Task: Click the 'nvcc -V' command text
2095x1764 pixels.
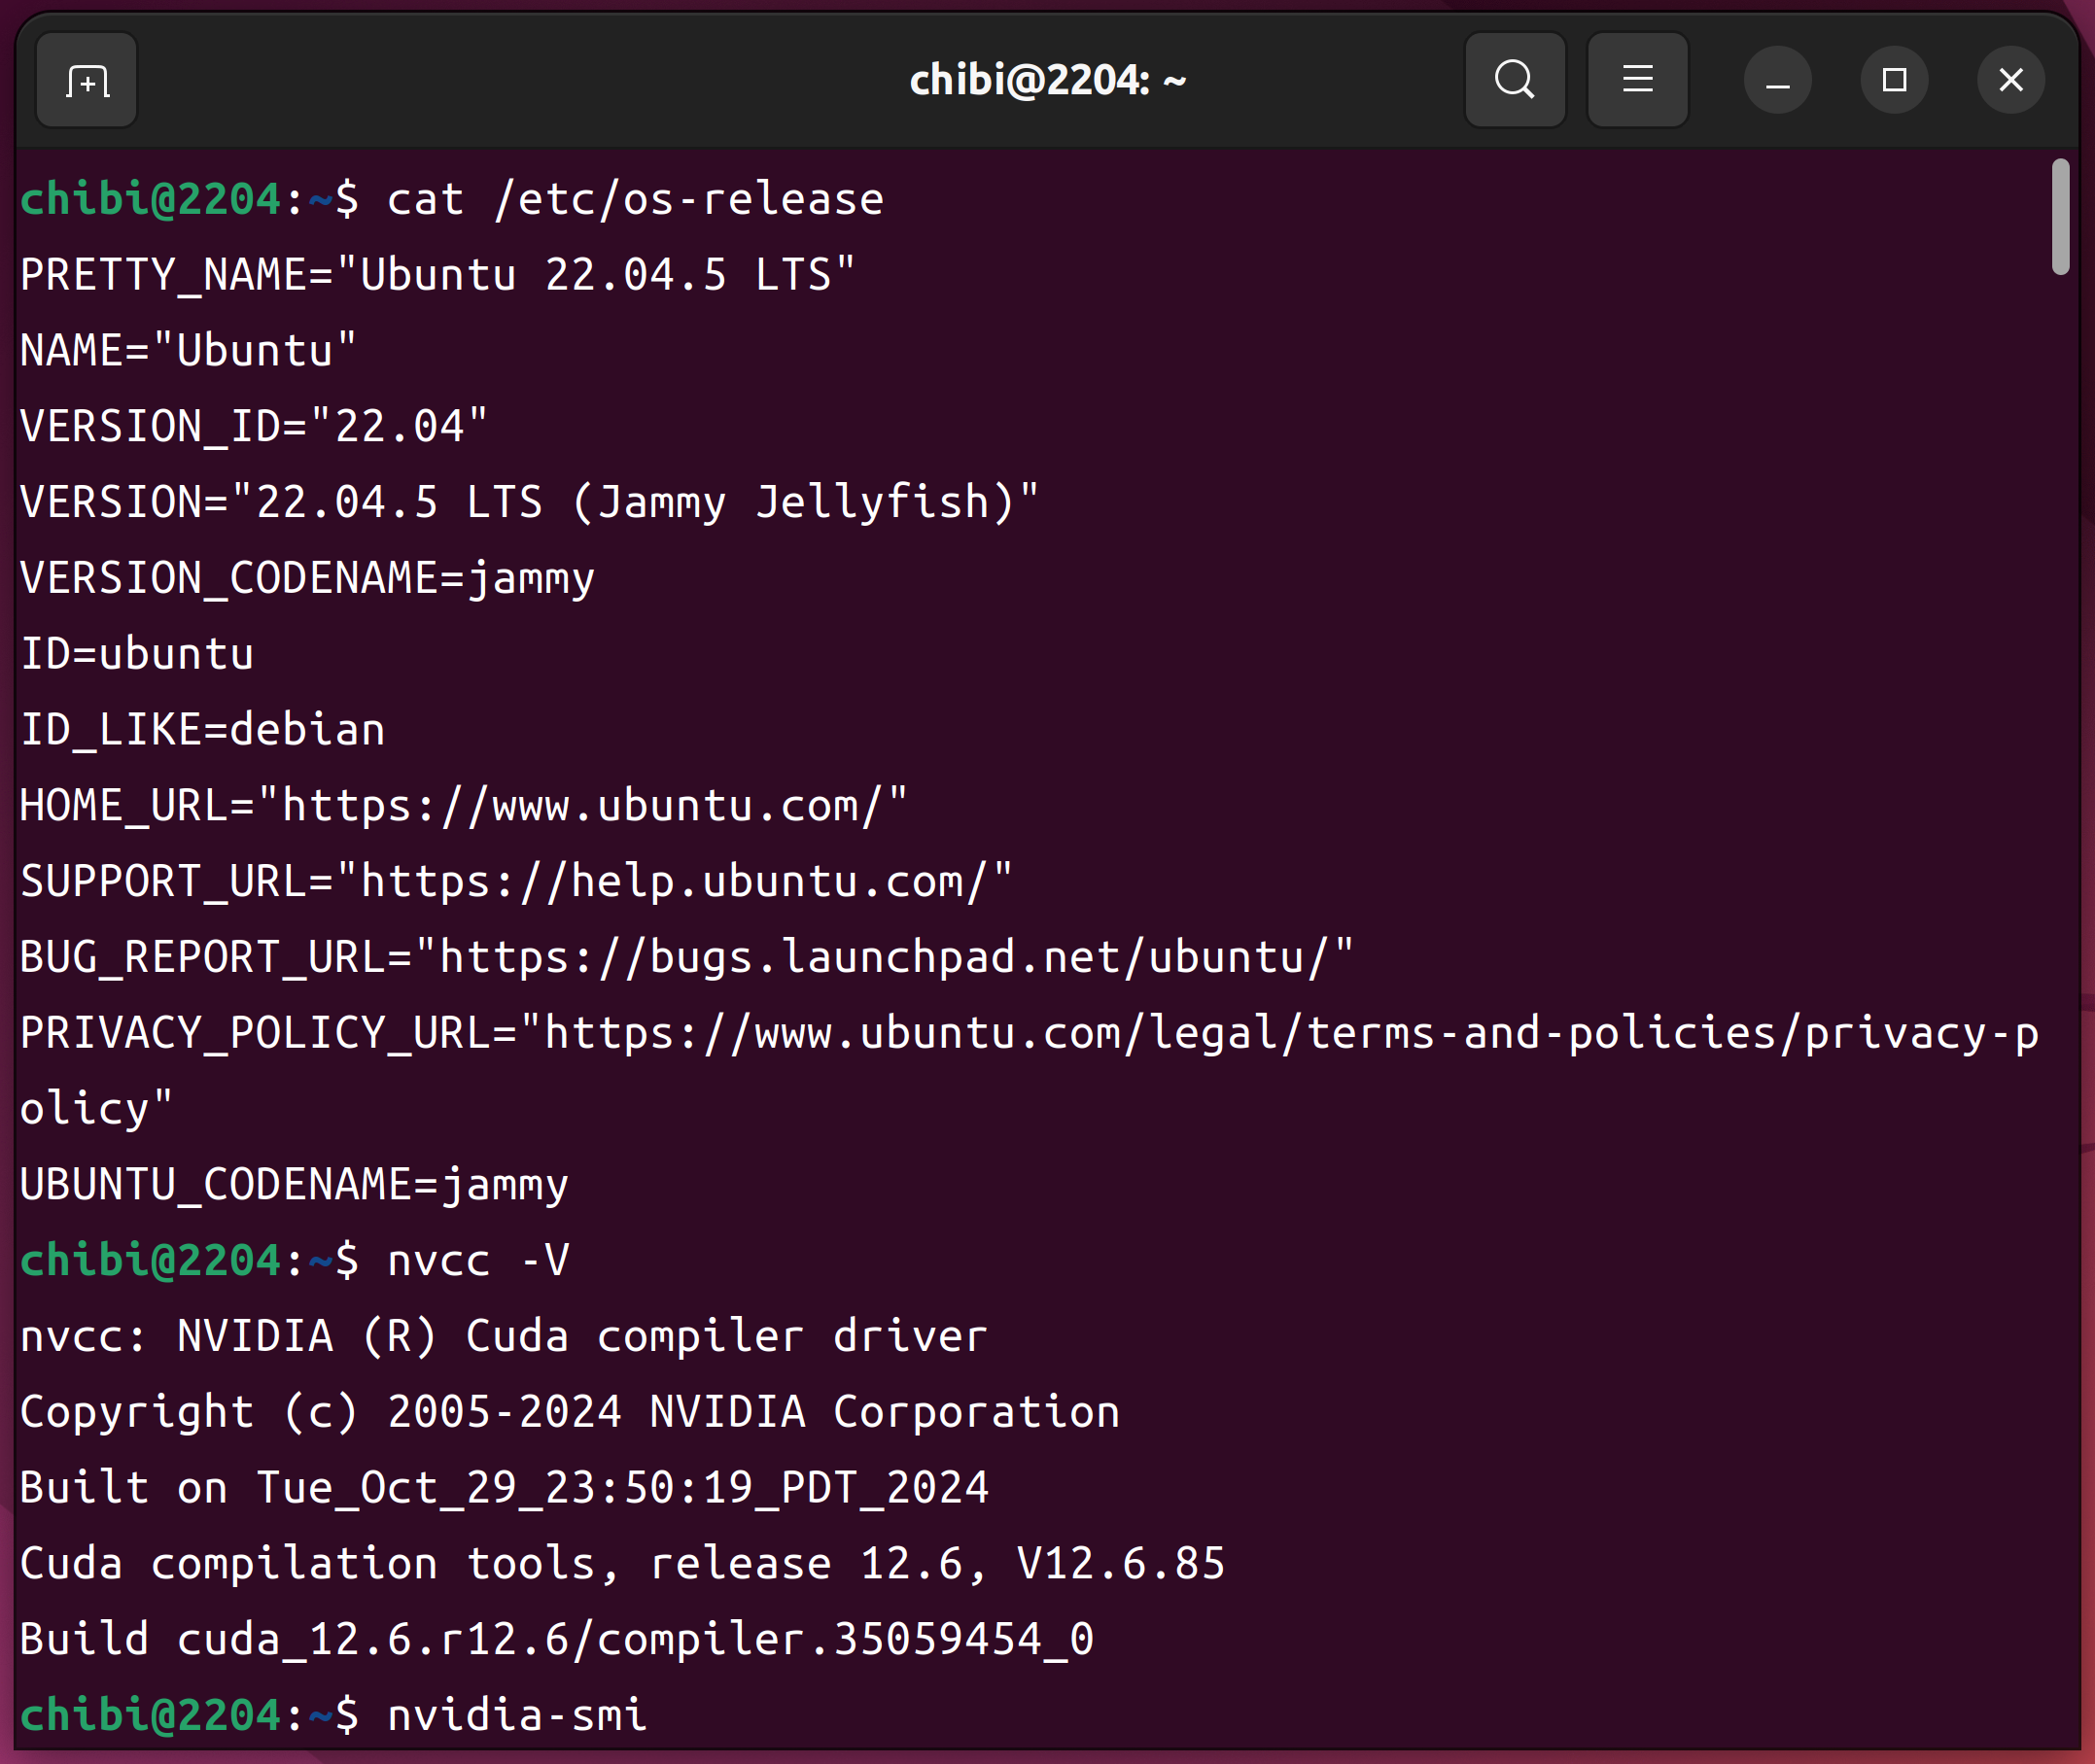Action: [478, 1261]
